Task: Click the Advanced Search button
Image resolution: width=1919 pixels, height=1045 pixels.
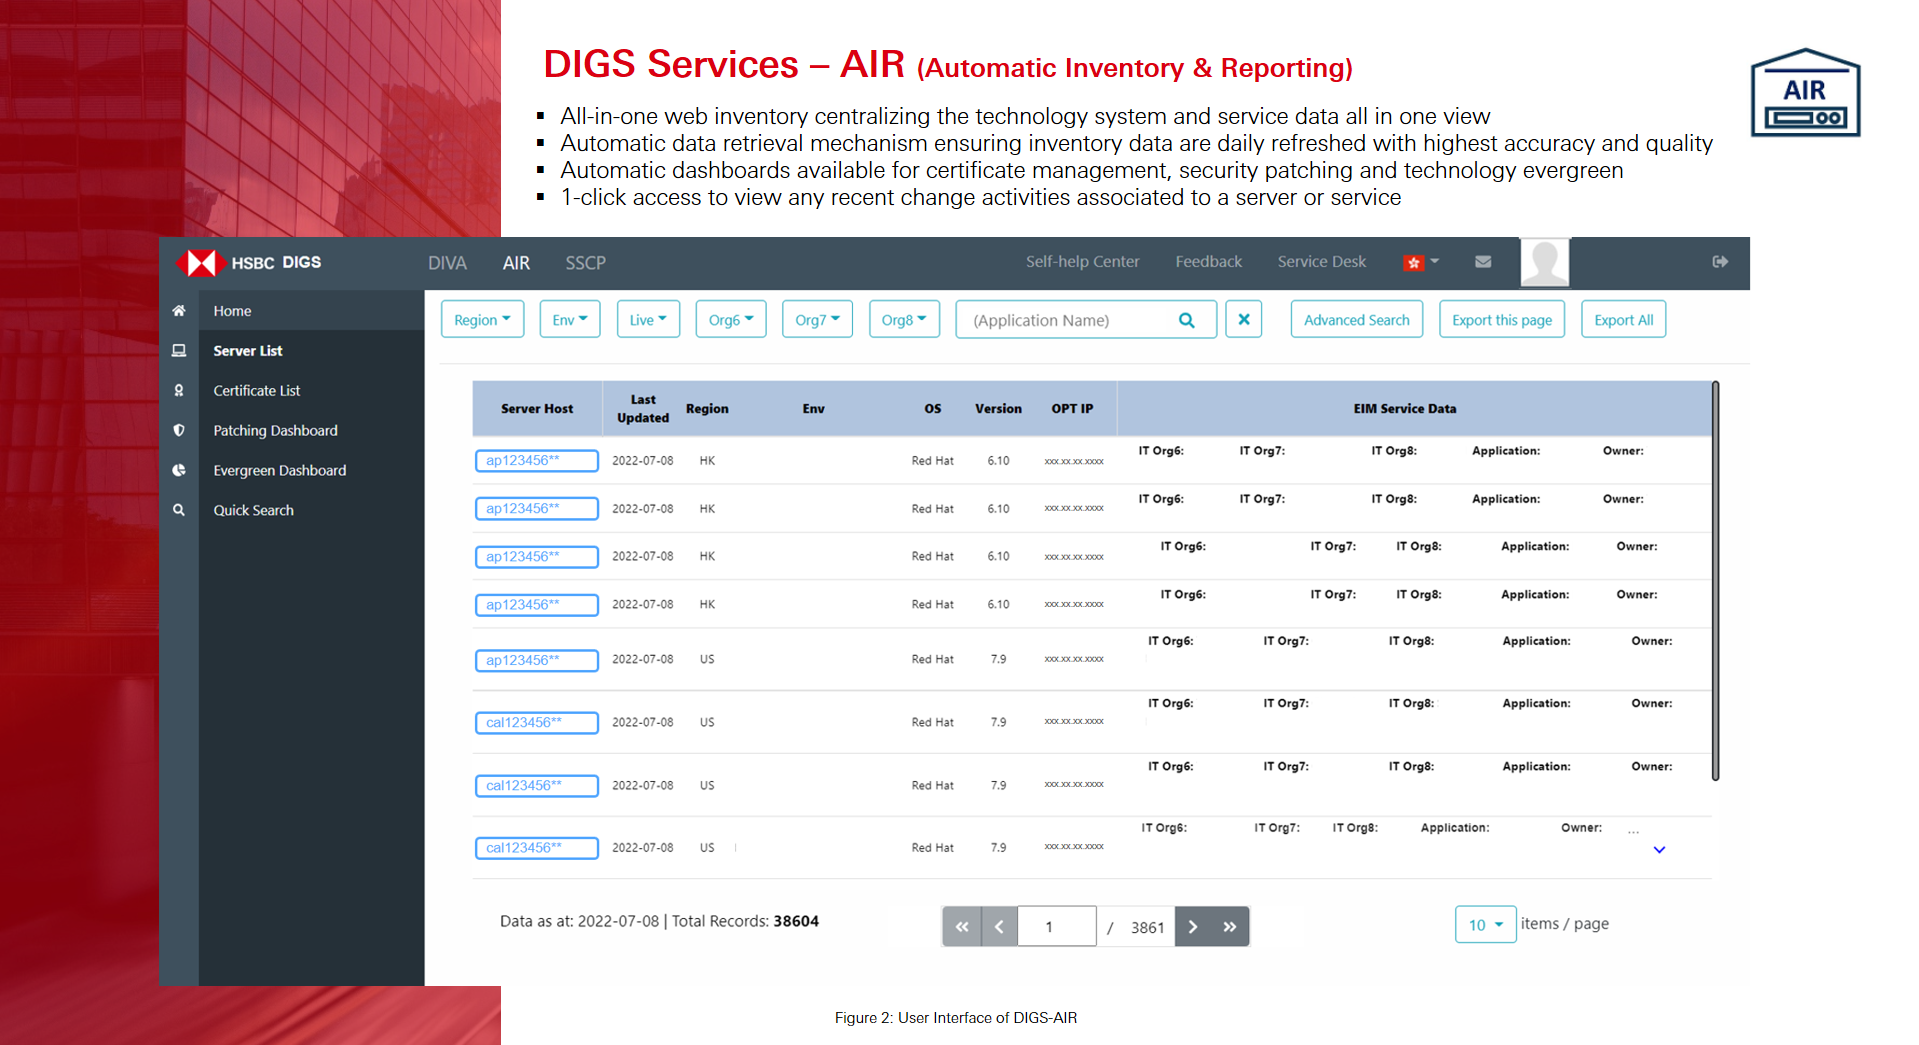Action: (1356, 320)
